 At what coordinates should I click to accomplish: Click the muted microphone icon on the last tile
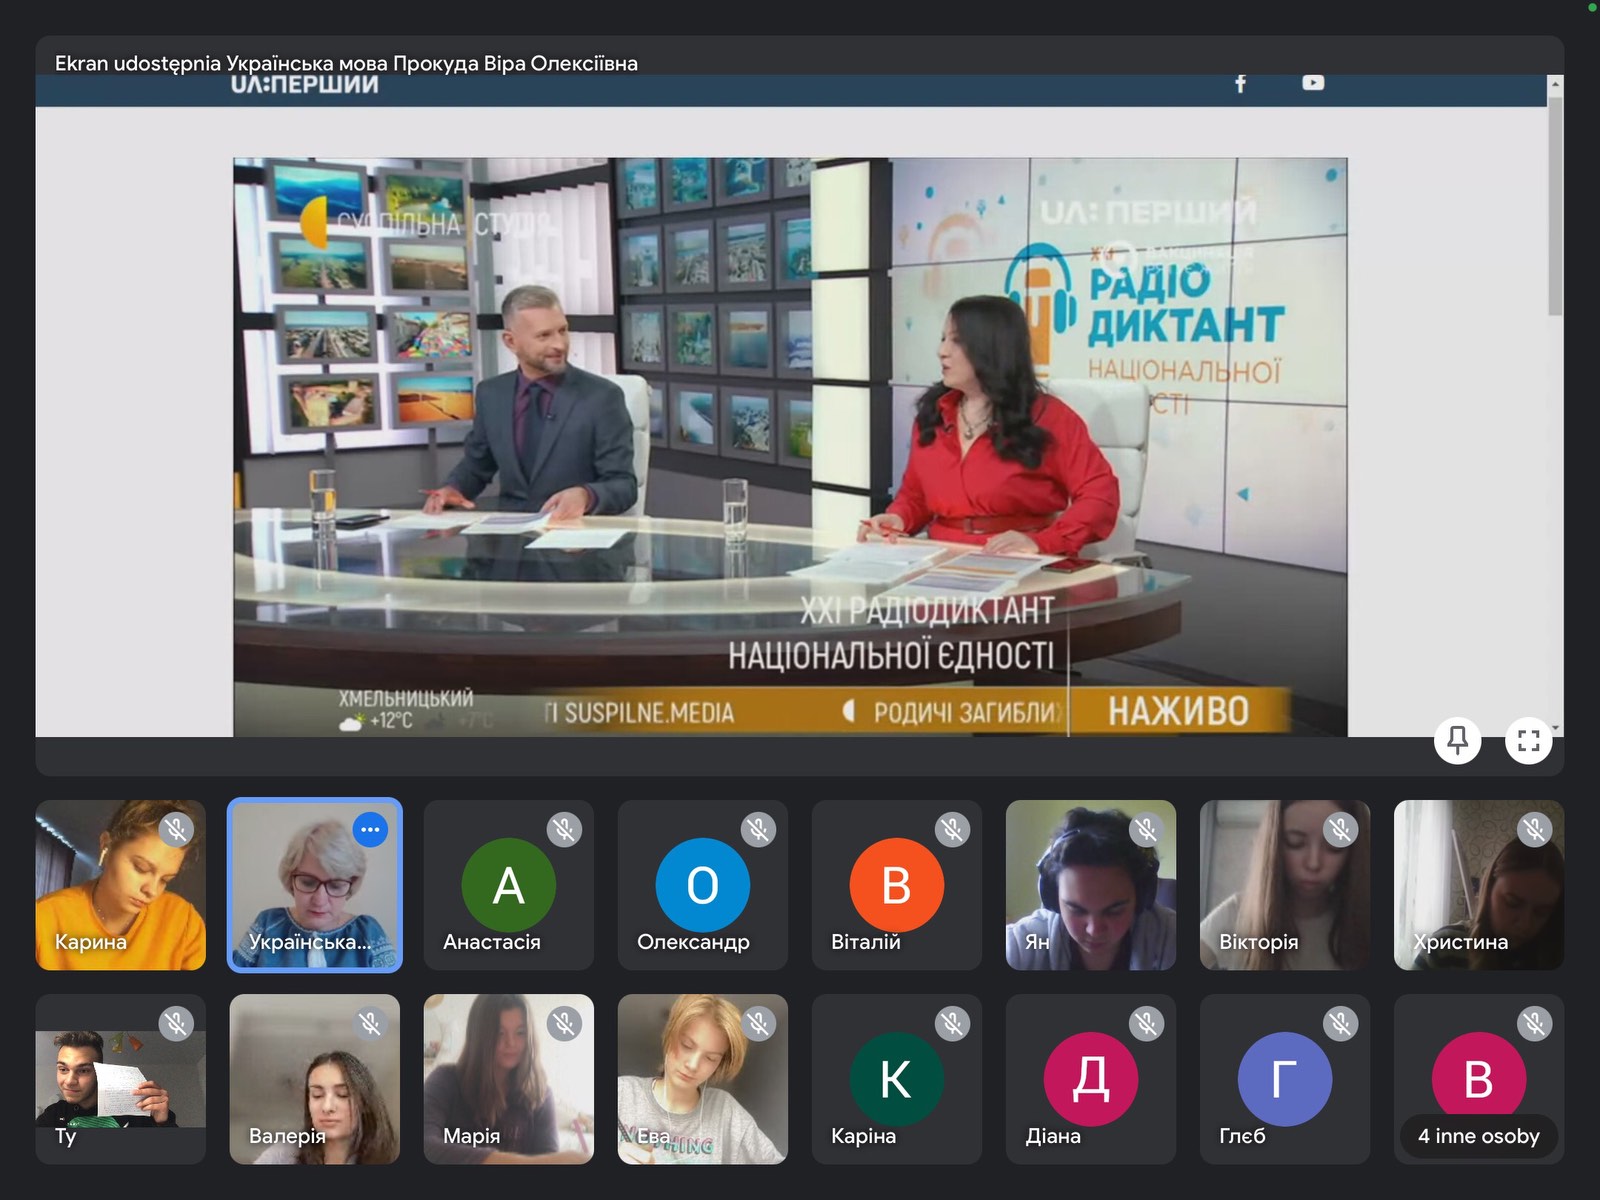point(1534,1023)
